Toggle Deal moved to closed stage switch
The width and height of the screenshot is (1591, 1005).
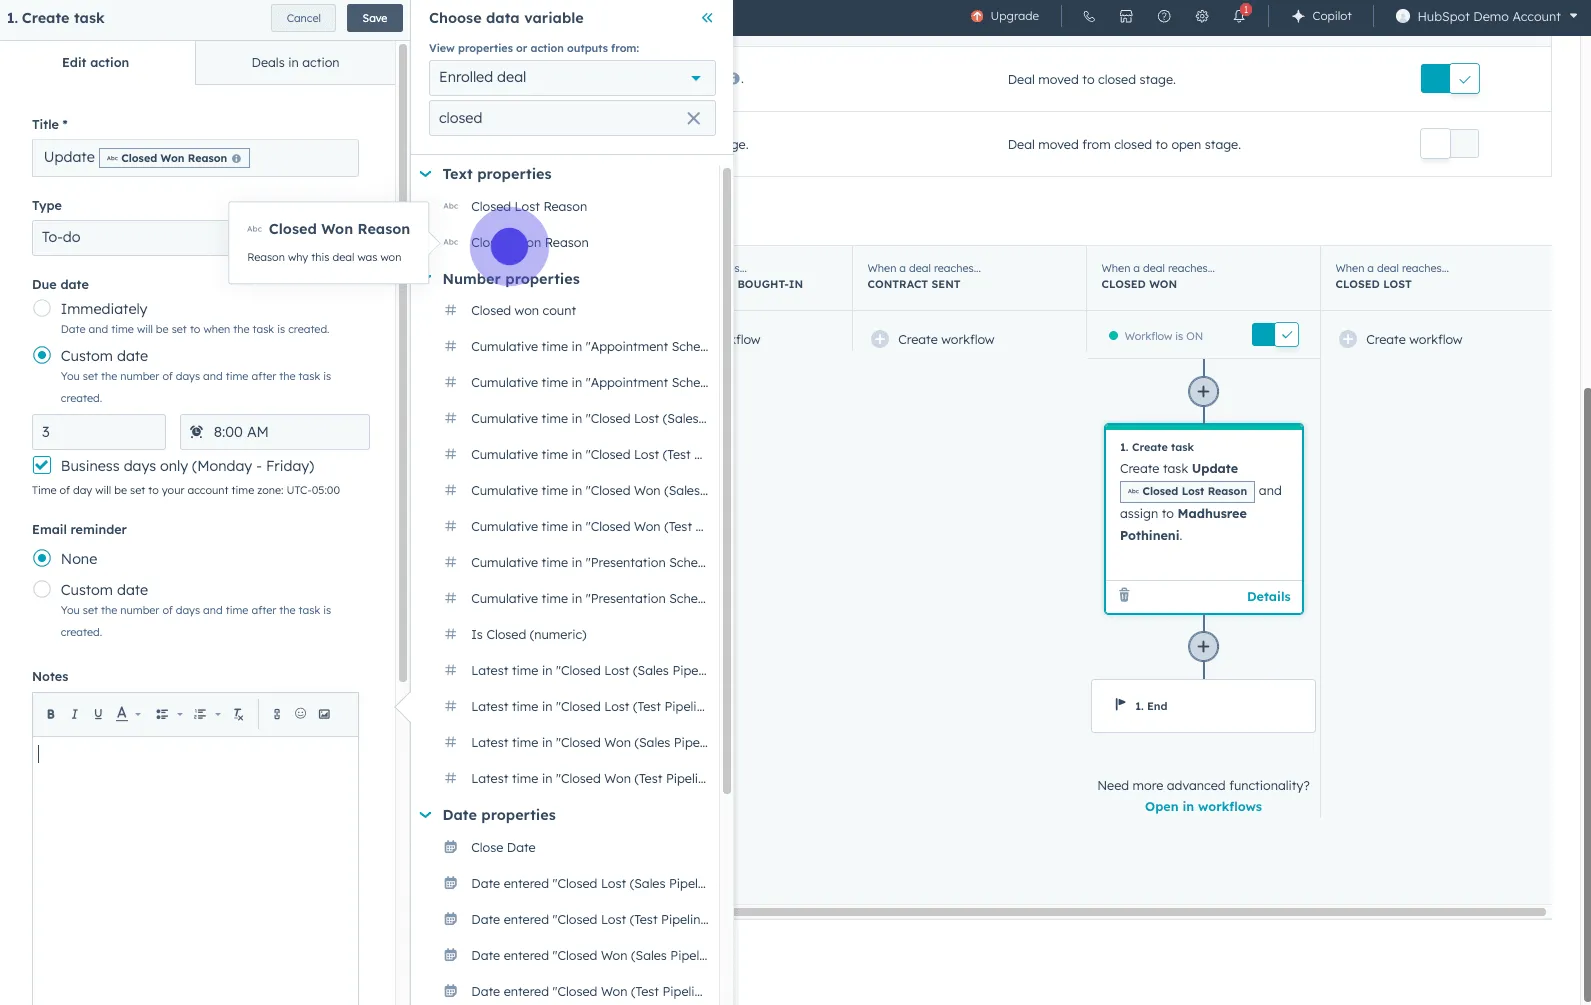[1450, 79]
